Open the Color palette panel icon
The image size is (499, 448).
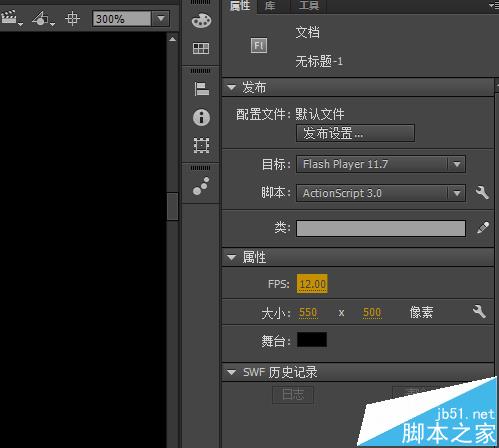pos(201,21)
